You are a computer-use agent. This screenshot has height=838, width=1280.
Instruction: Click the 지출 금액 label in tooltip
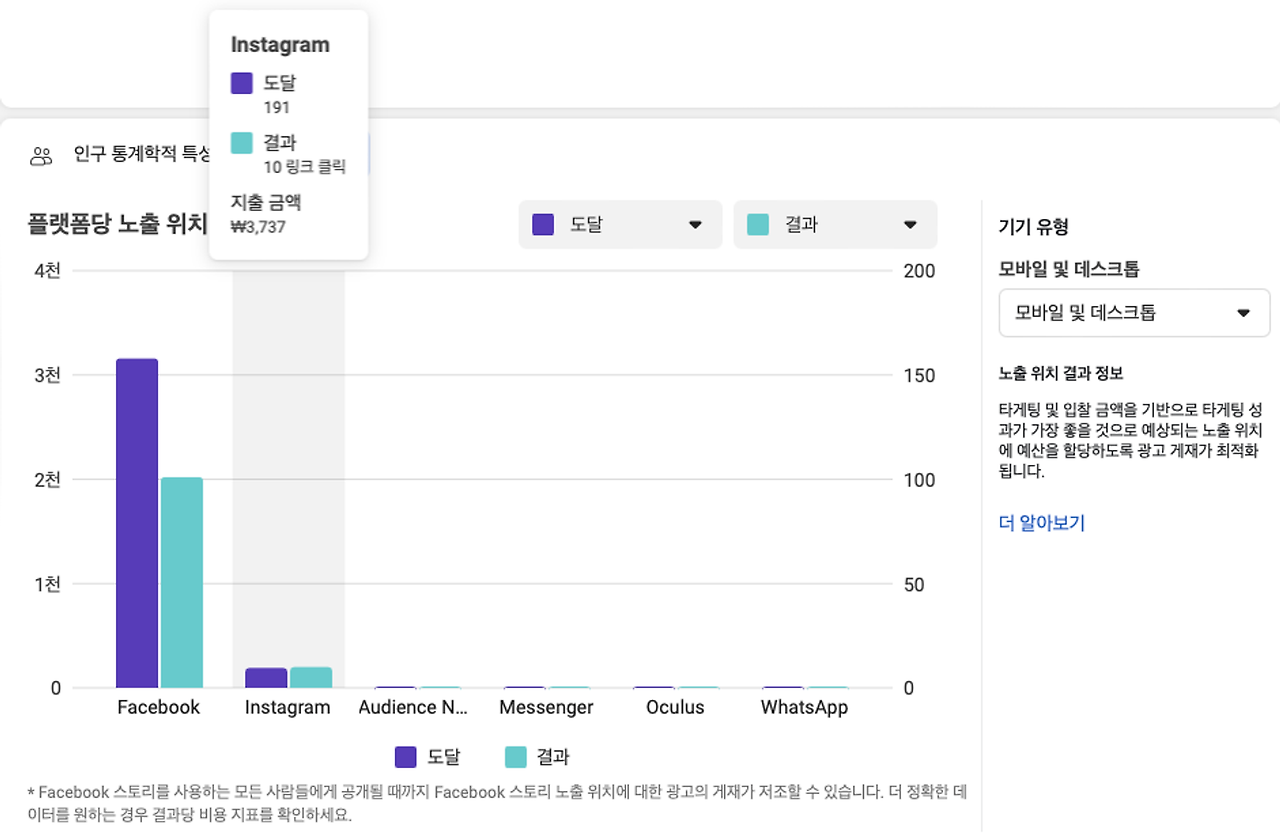(266, 203)
